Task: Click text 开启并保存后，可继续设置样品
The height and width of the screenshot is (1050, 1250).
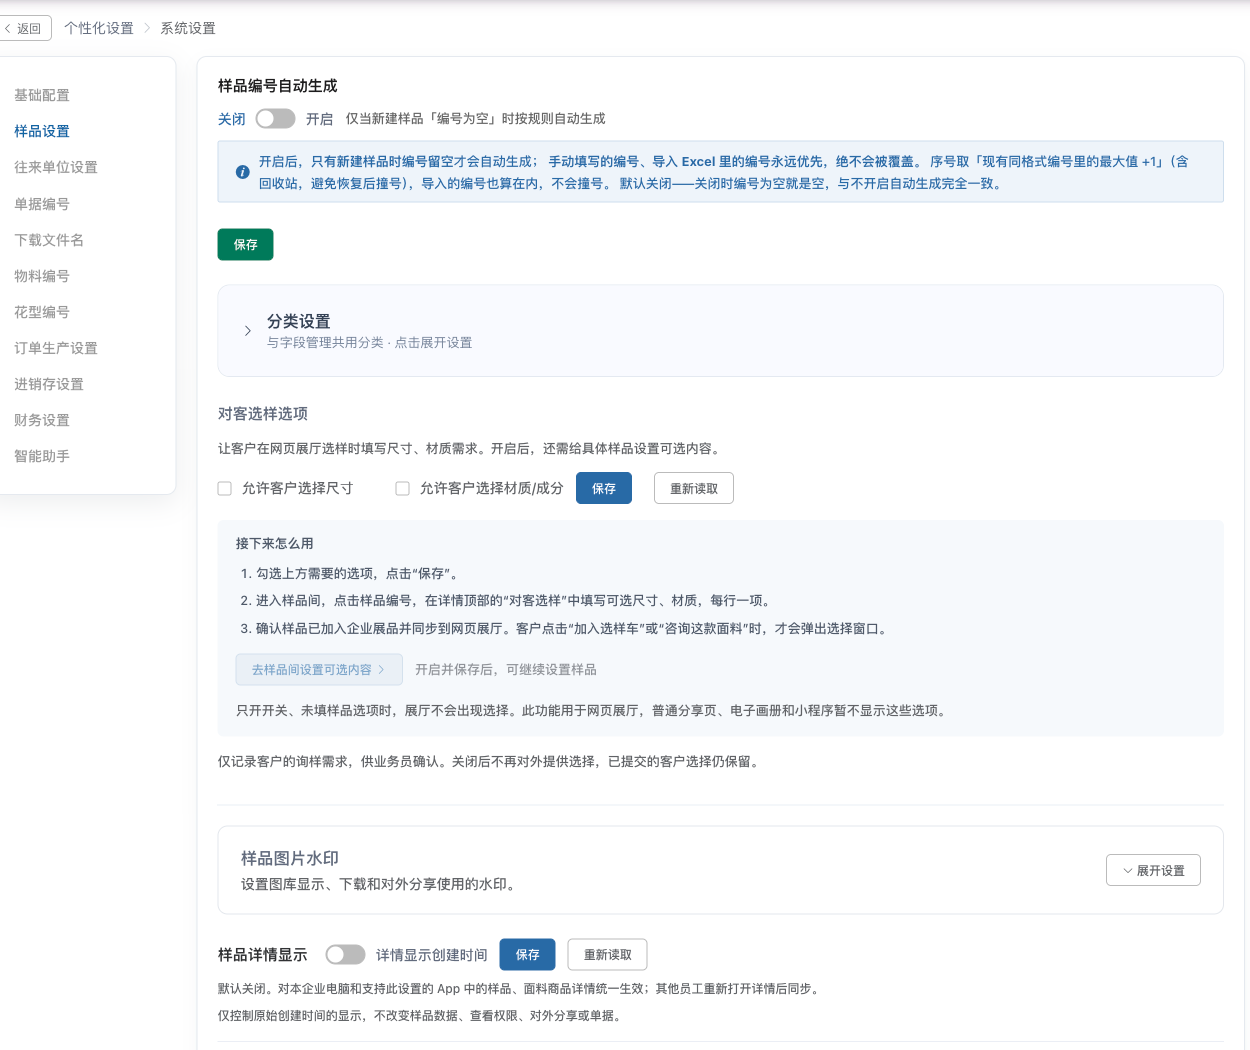Action: click(506, 669)
